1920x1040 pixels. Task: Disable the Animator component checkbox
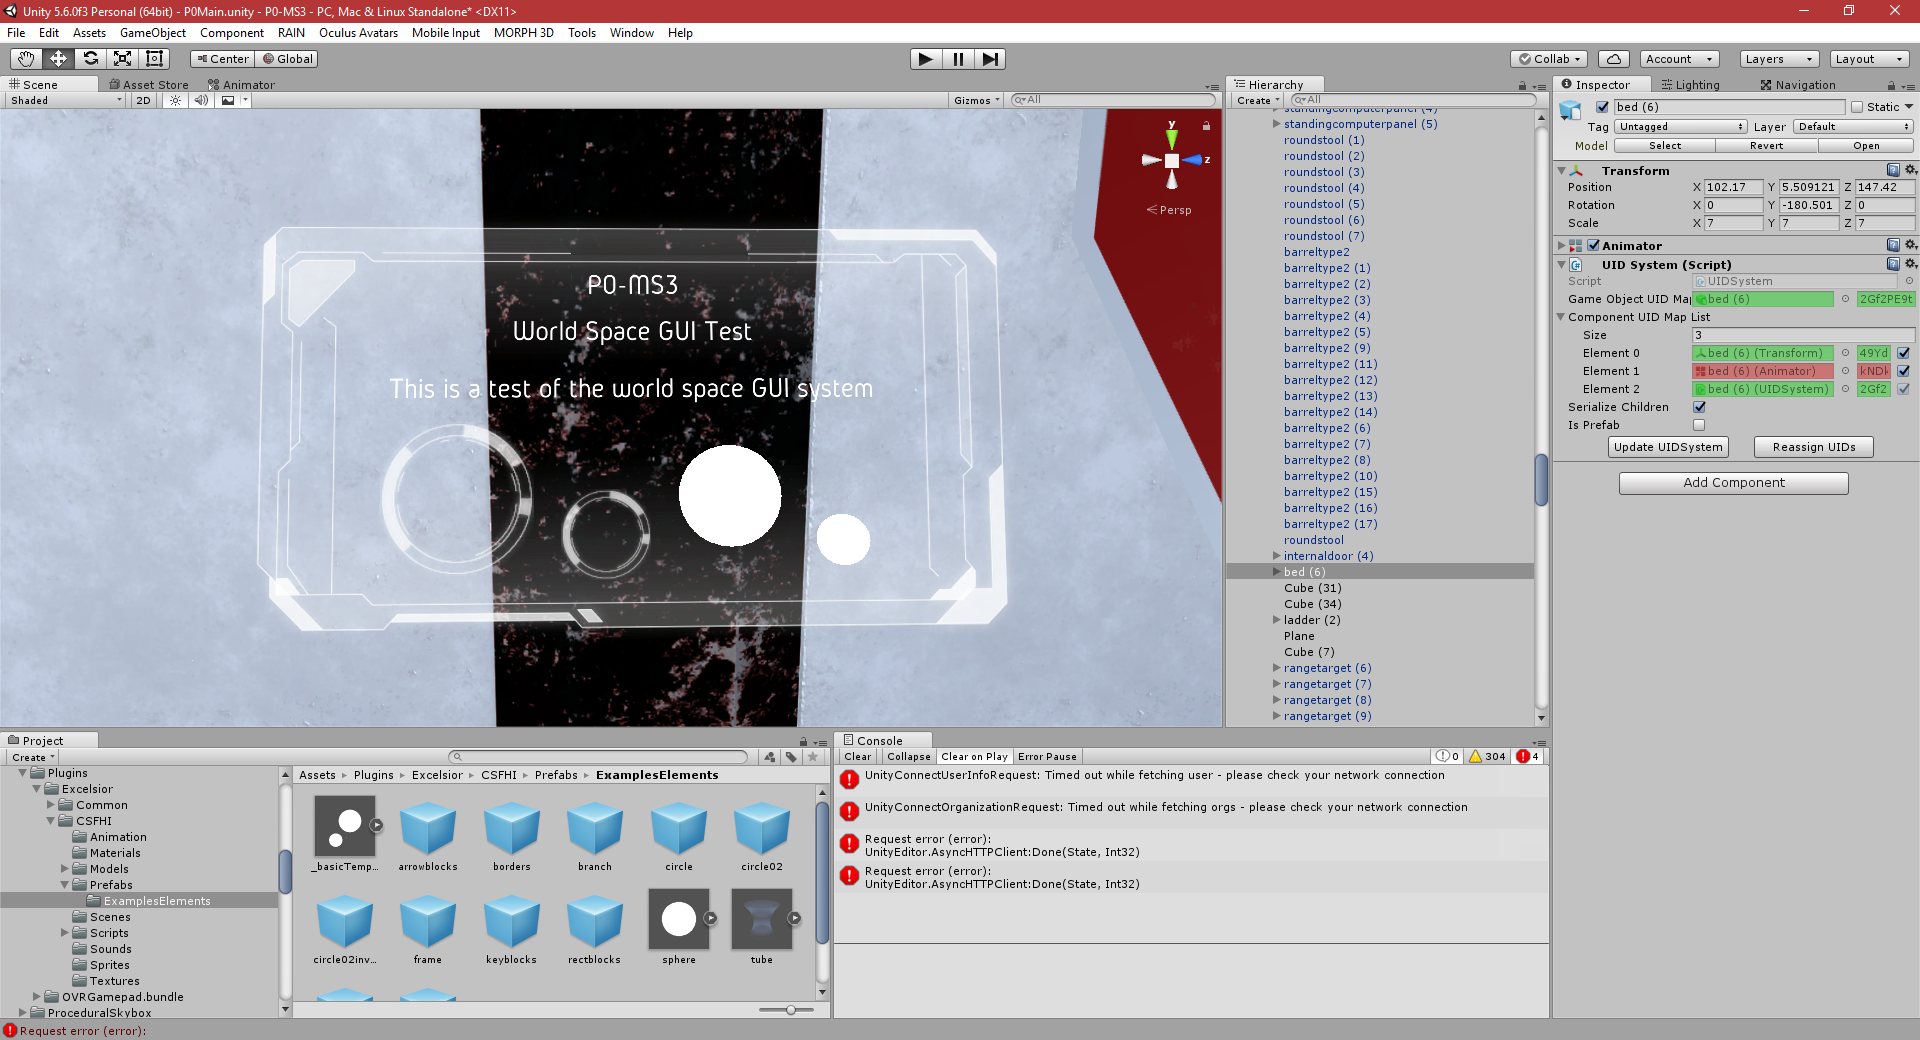1591,245
